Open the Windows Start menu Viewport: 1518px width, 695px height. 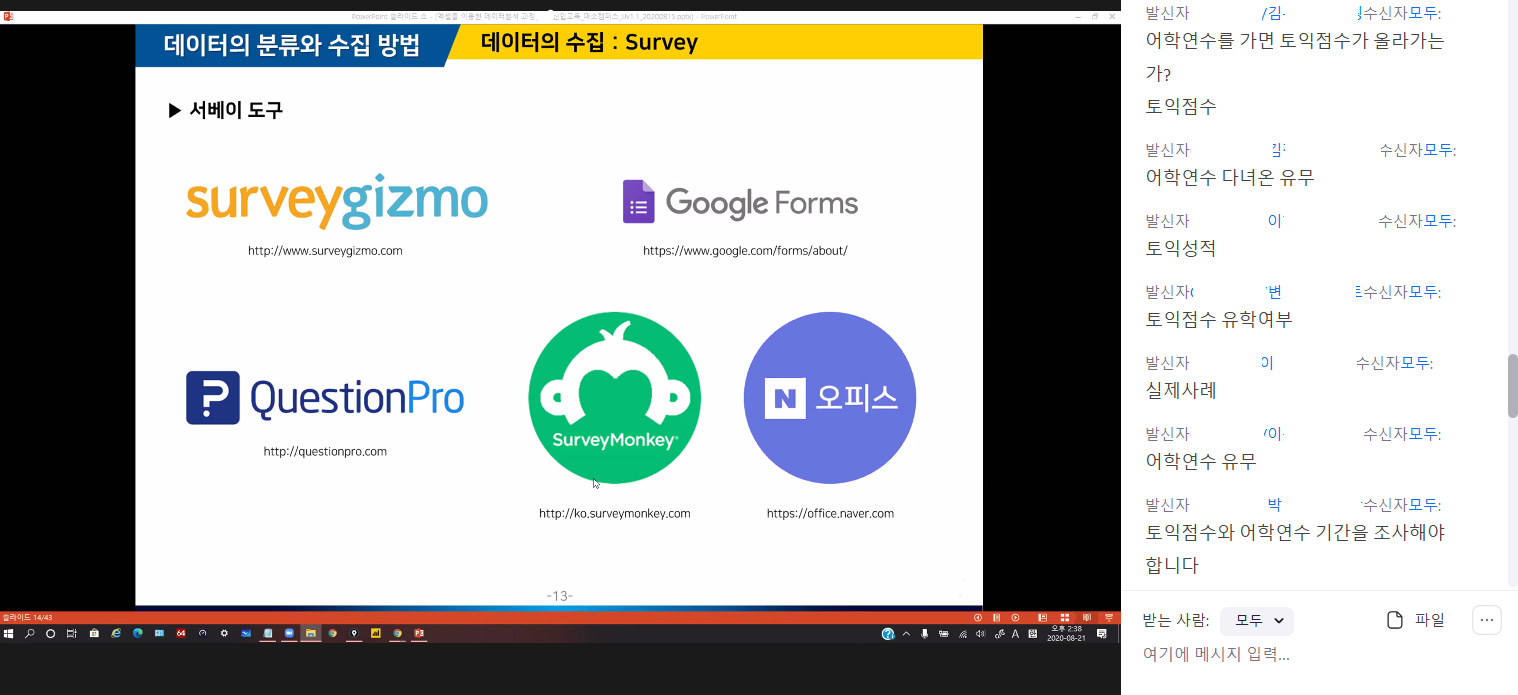coord(8,633)
